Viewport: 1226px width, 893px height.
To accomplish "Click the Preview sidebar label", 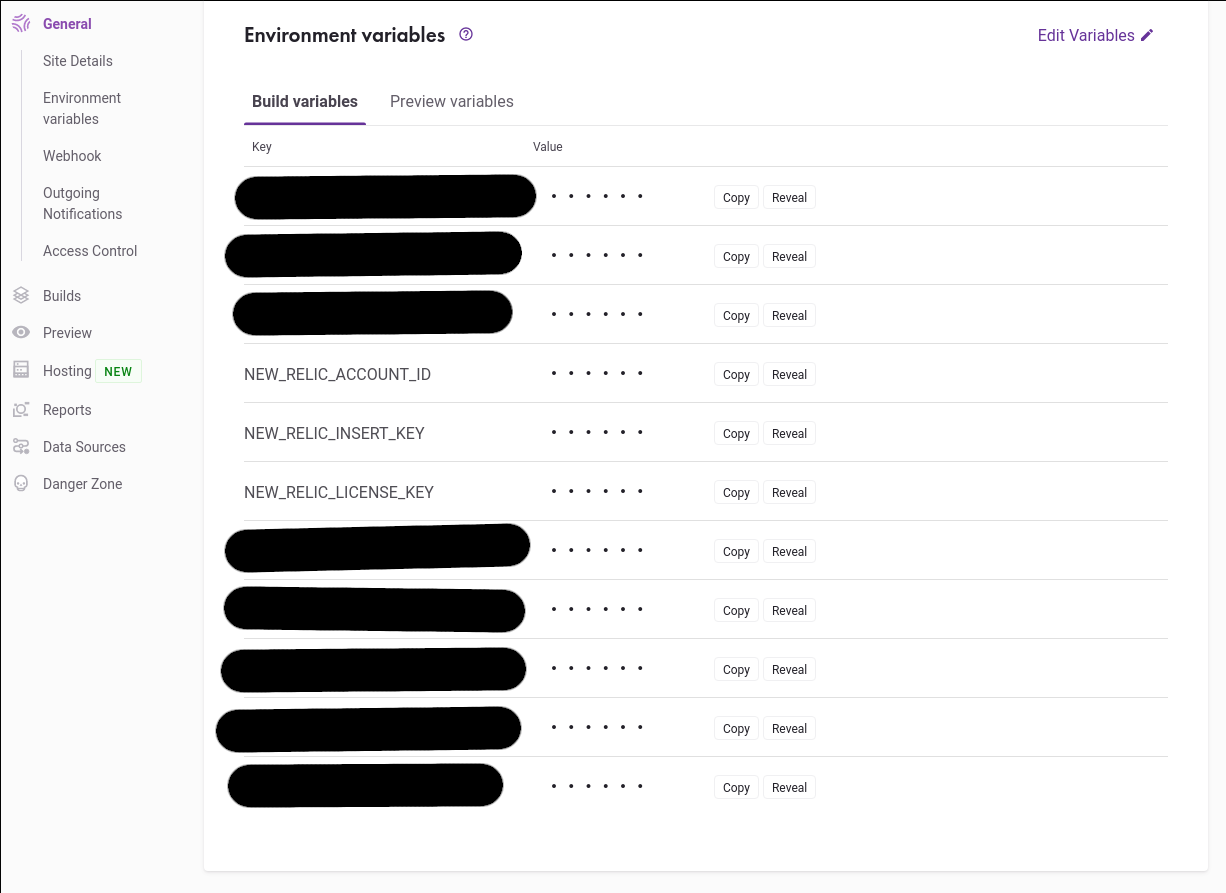I will [x=67, y=333].
